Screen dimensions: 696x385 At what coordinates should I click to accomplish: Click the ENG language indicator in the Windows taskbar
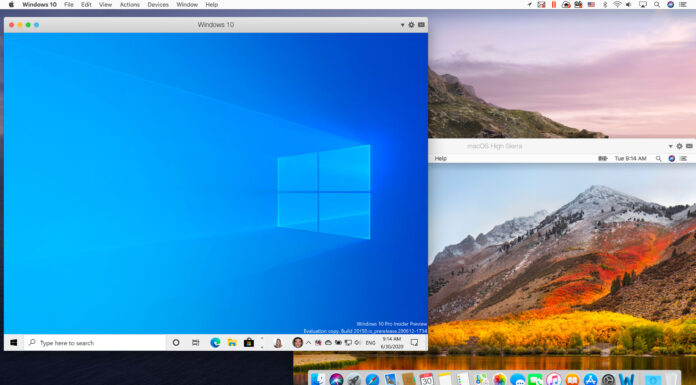[370, 343]
